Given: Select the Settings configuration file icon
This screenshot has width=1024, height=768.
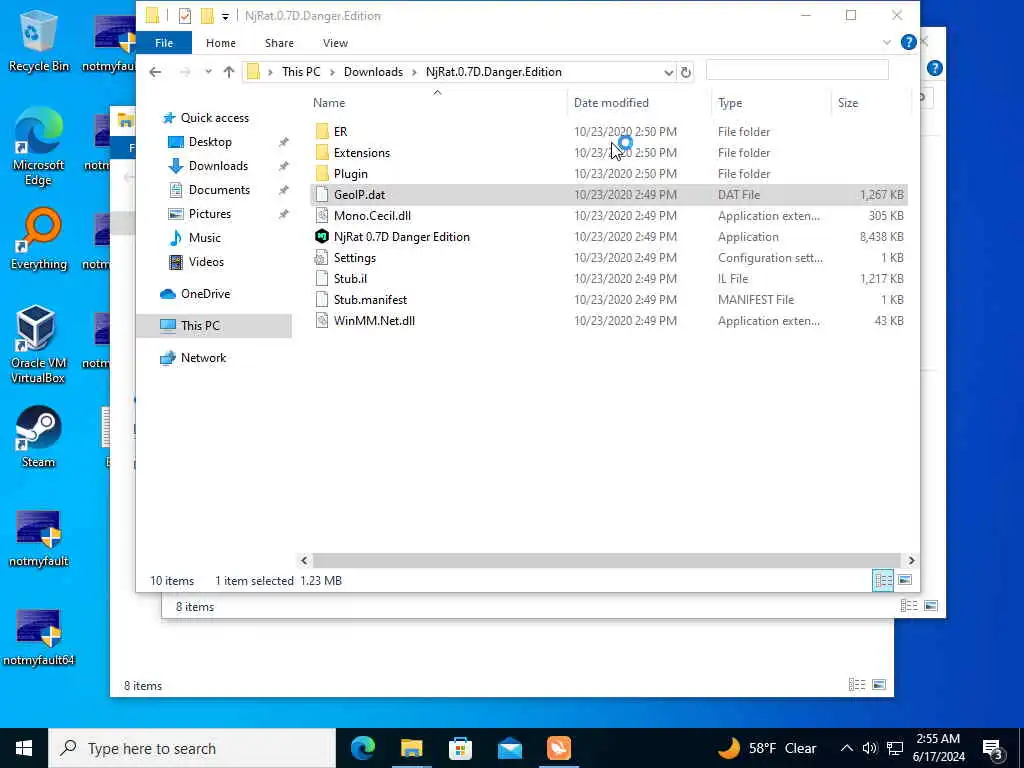Looking at the screenshot, I should pyautogui.click(x=322, y=257).
